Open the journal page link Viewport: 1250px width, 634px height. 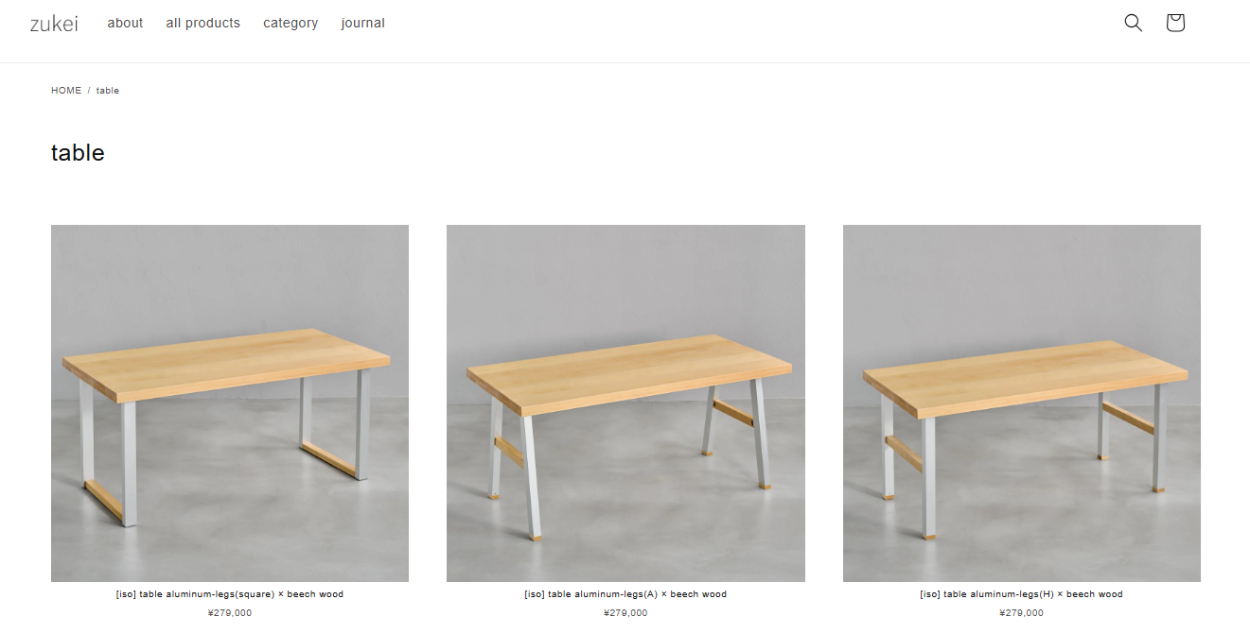362,23
